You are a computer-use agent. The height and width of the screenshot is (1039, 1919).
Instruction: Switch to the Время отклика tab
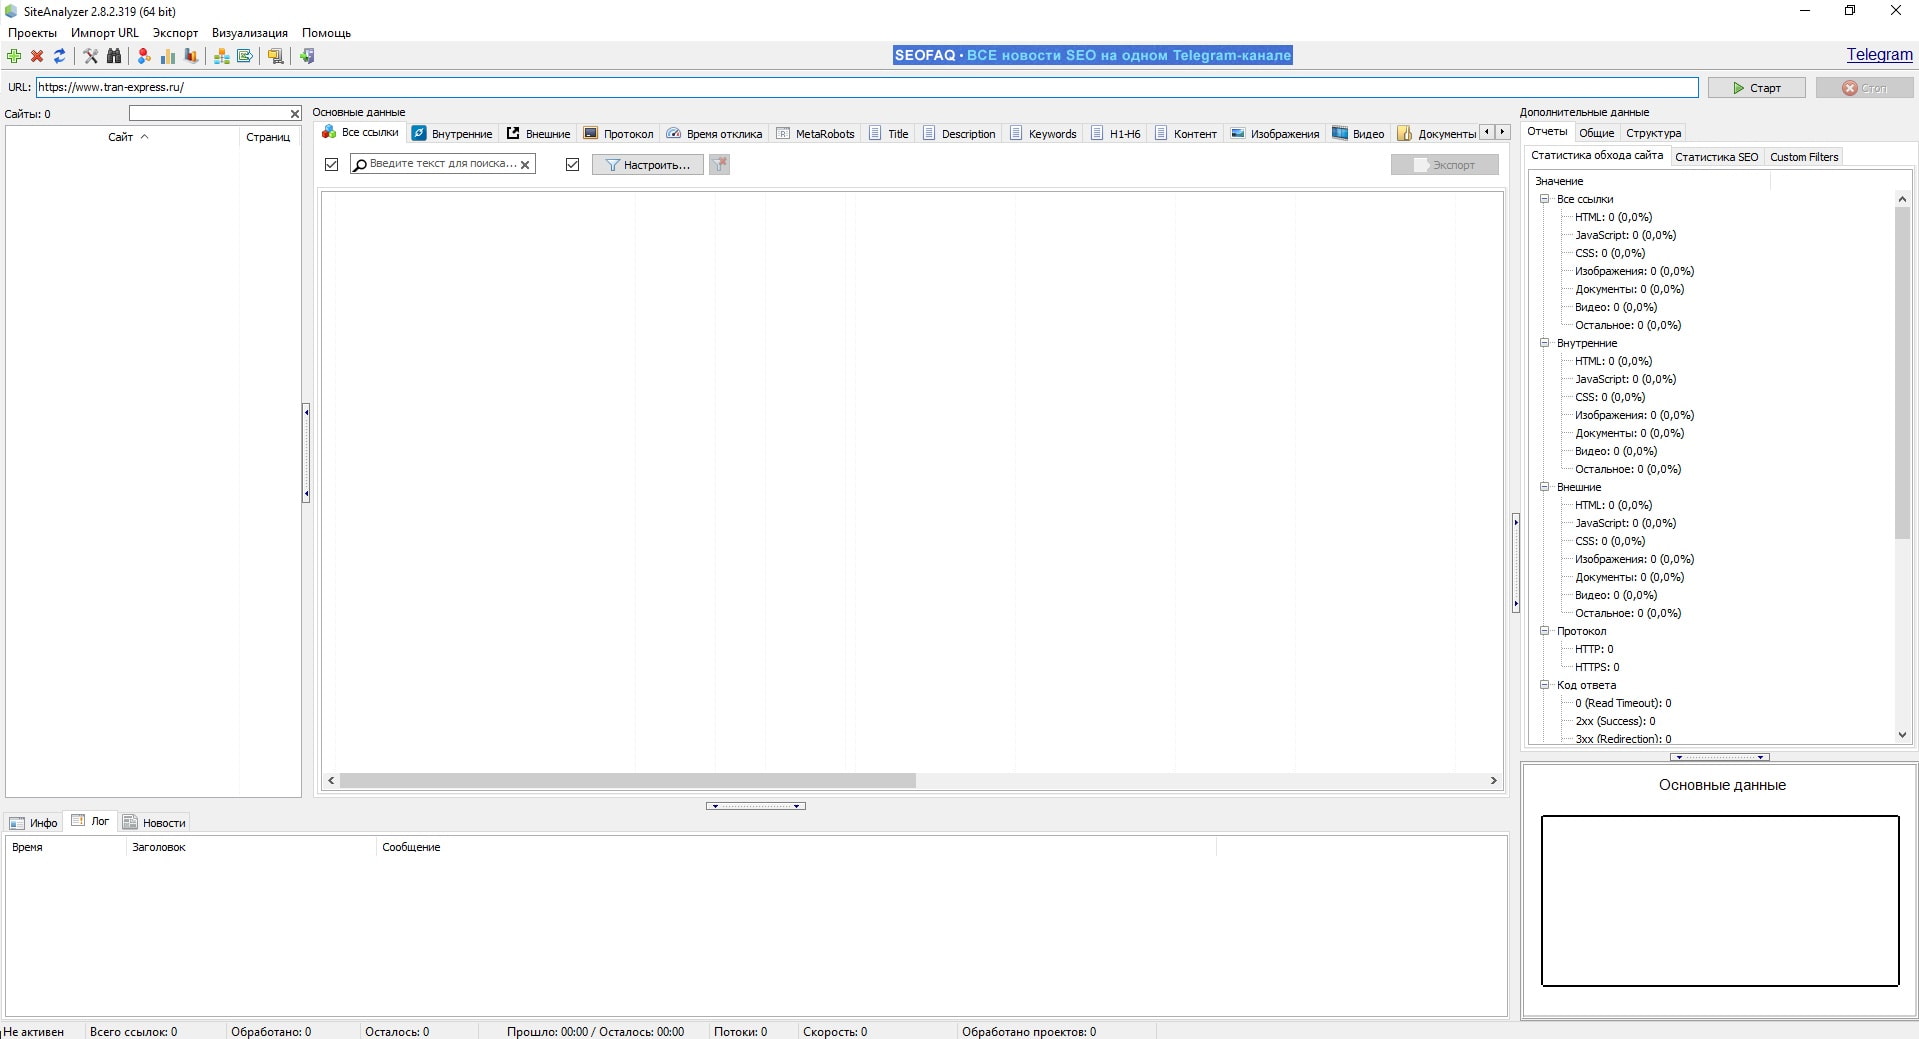click(714, 134)
